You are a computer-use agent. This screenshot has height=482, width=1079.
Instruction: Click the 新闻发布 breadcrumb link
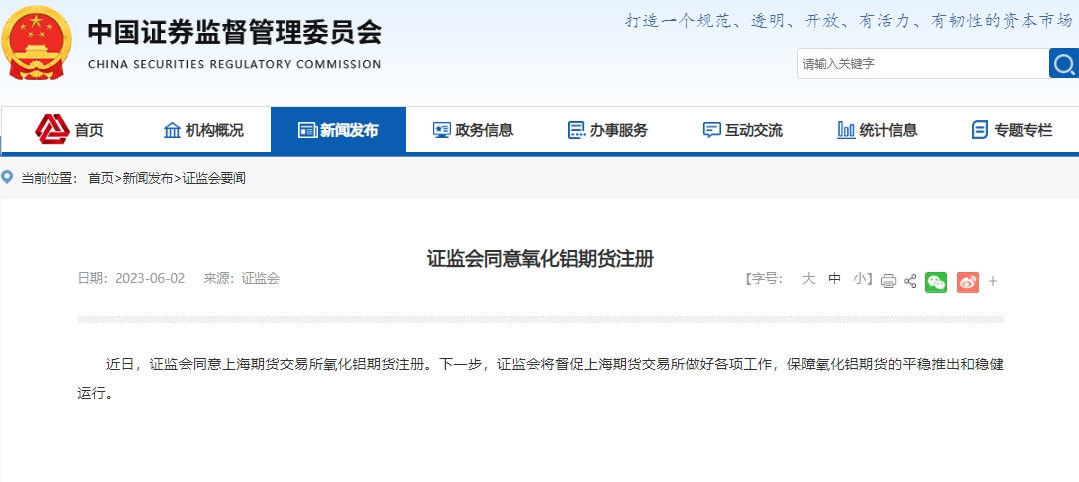148,179
